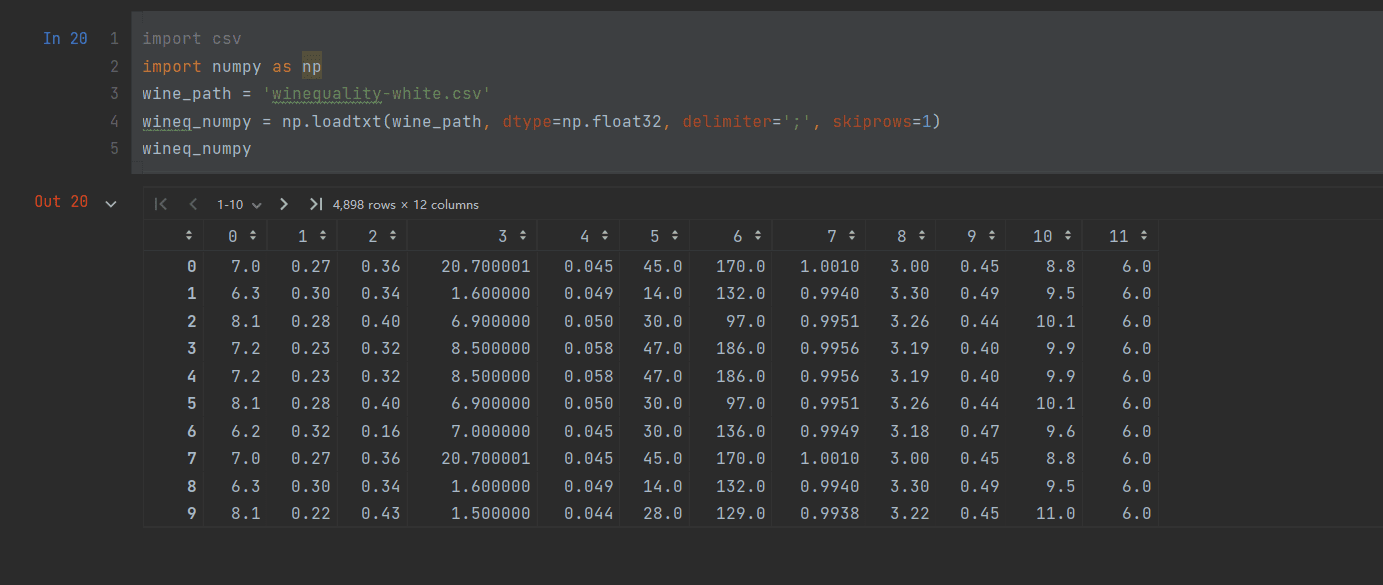Viewport: 1383px width, 585px height.
Task: Go to previous page of rows
Action: [x=193, y=204]
